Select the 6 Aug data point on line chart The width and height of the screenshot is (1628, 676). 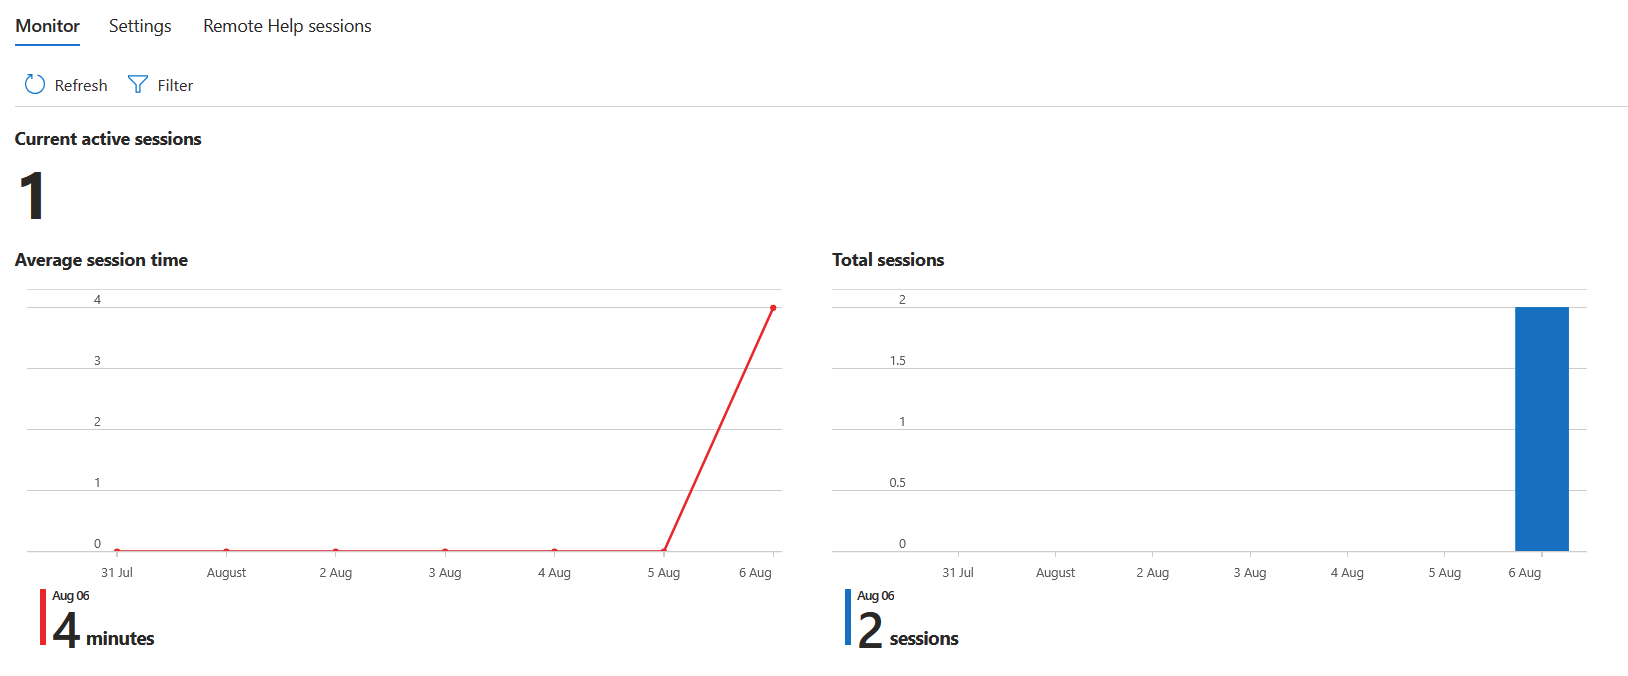773,308
